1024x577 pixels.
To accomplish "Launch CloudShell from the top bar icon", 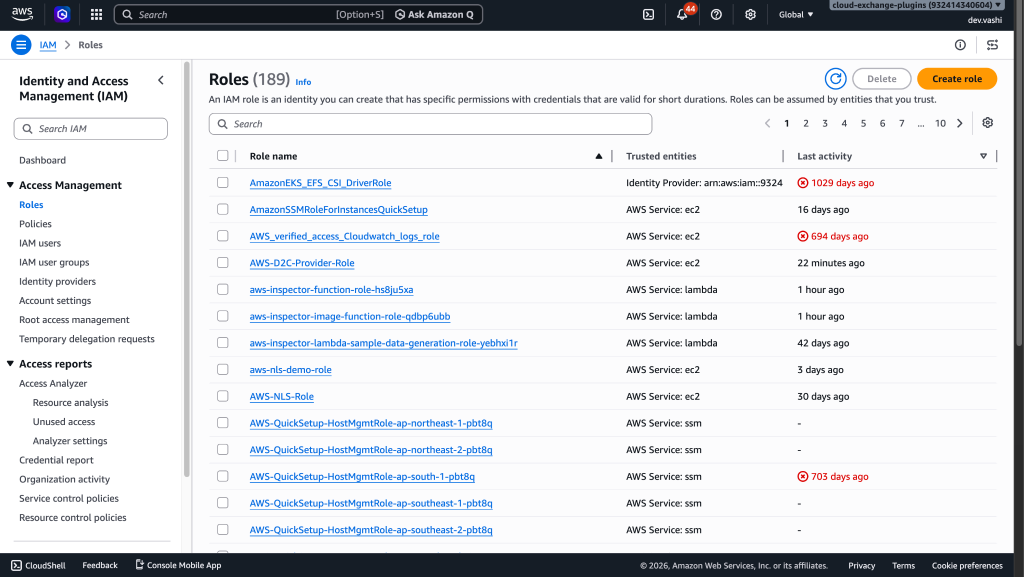I will (648, 14).
